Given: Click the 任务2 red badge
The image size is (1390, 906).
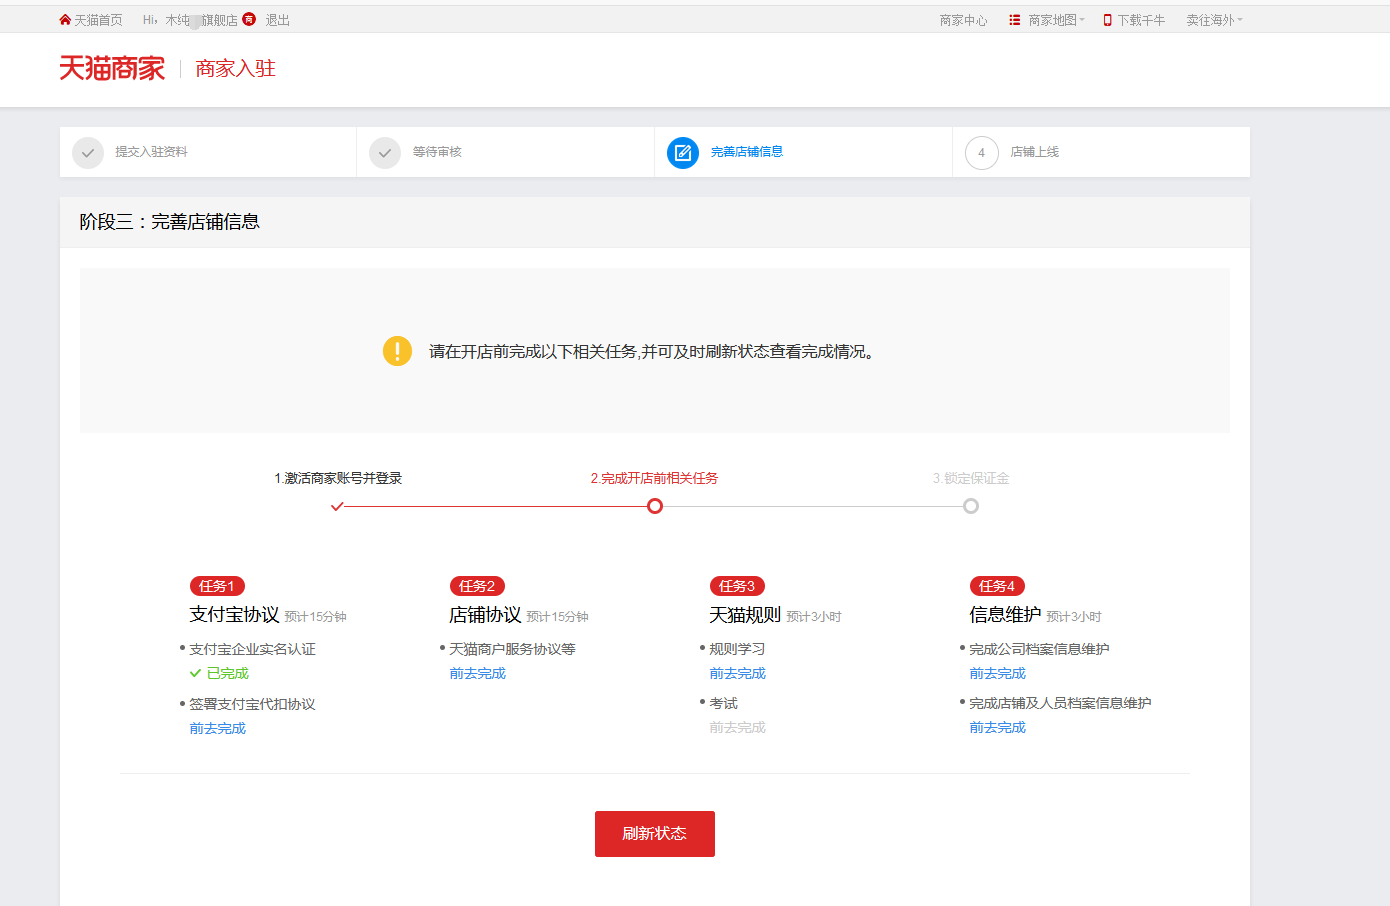Looking at the screenshot, I should [x=477, y=586].
